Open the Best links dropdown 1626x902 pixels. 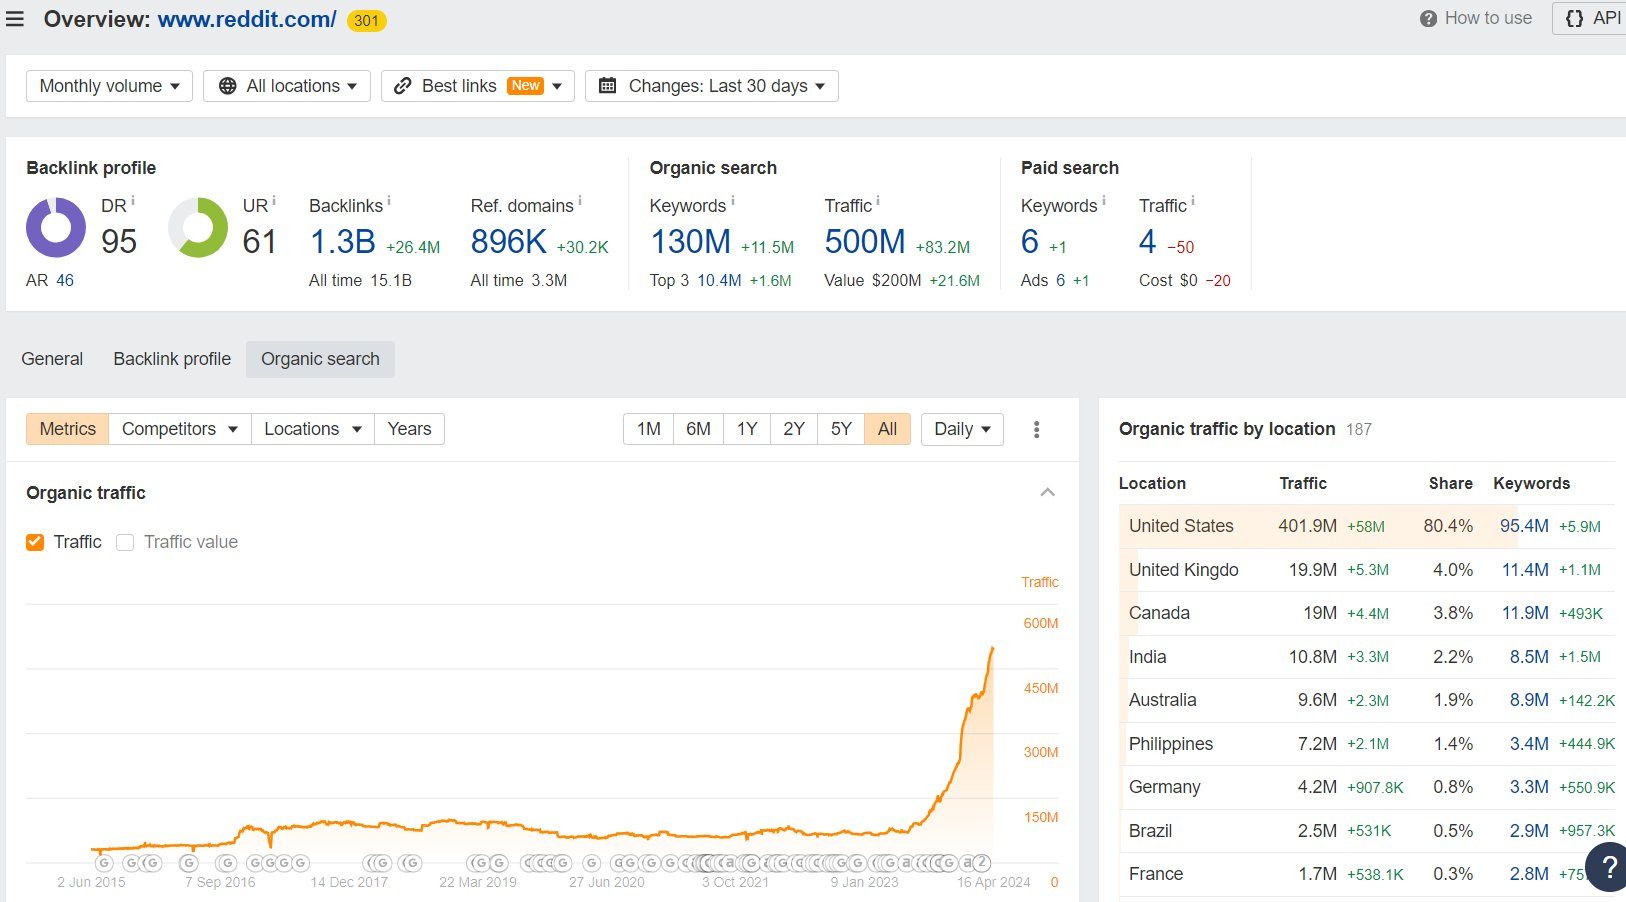[x=478, y=86]
